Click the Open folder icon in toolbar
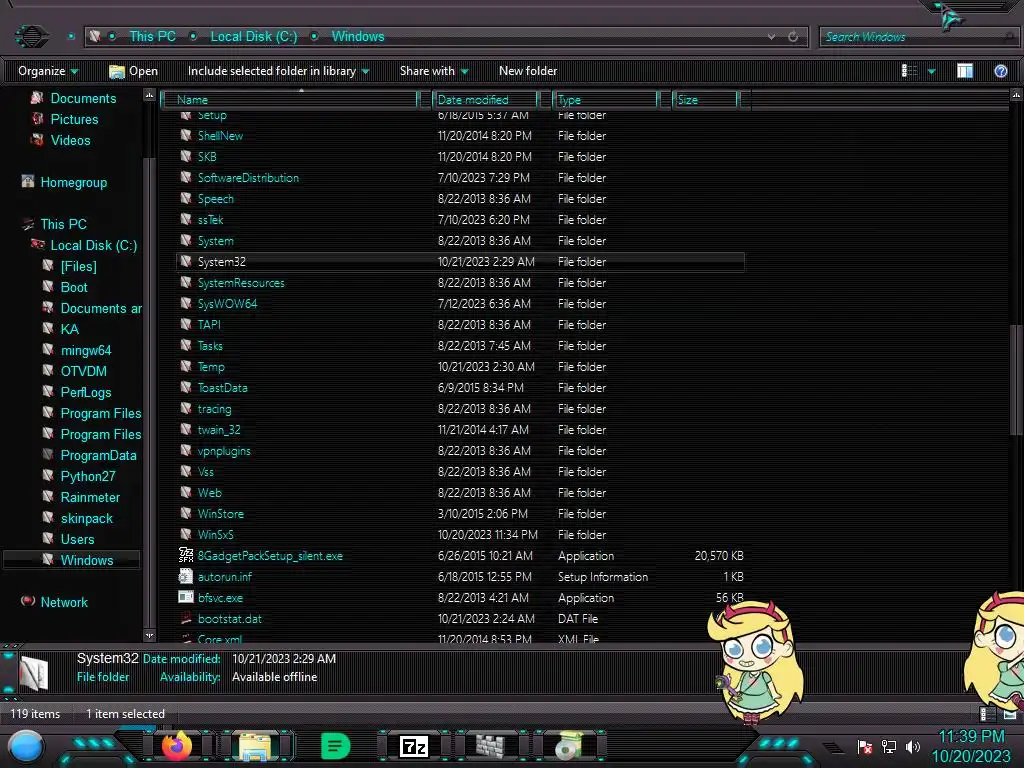 117,71
